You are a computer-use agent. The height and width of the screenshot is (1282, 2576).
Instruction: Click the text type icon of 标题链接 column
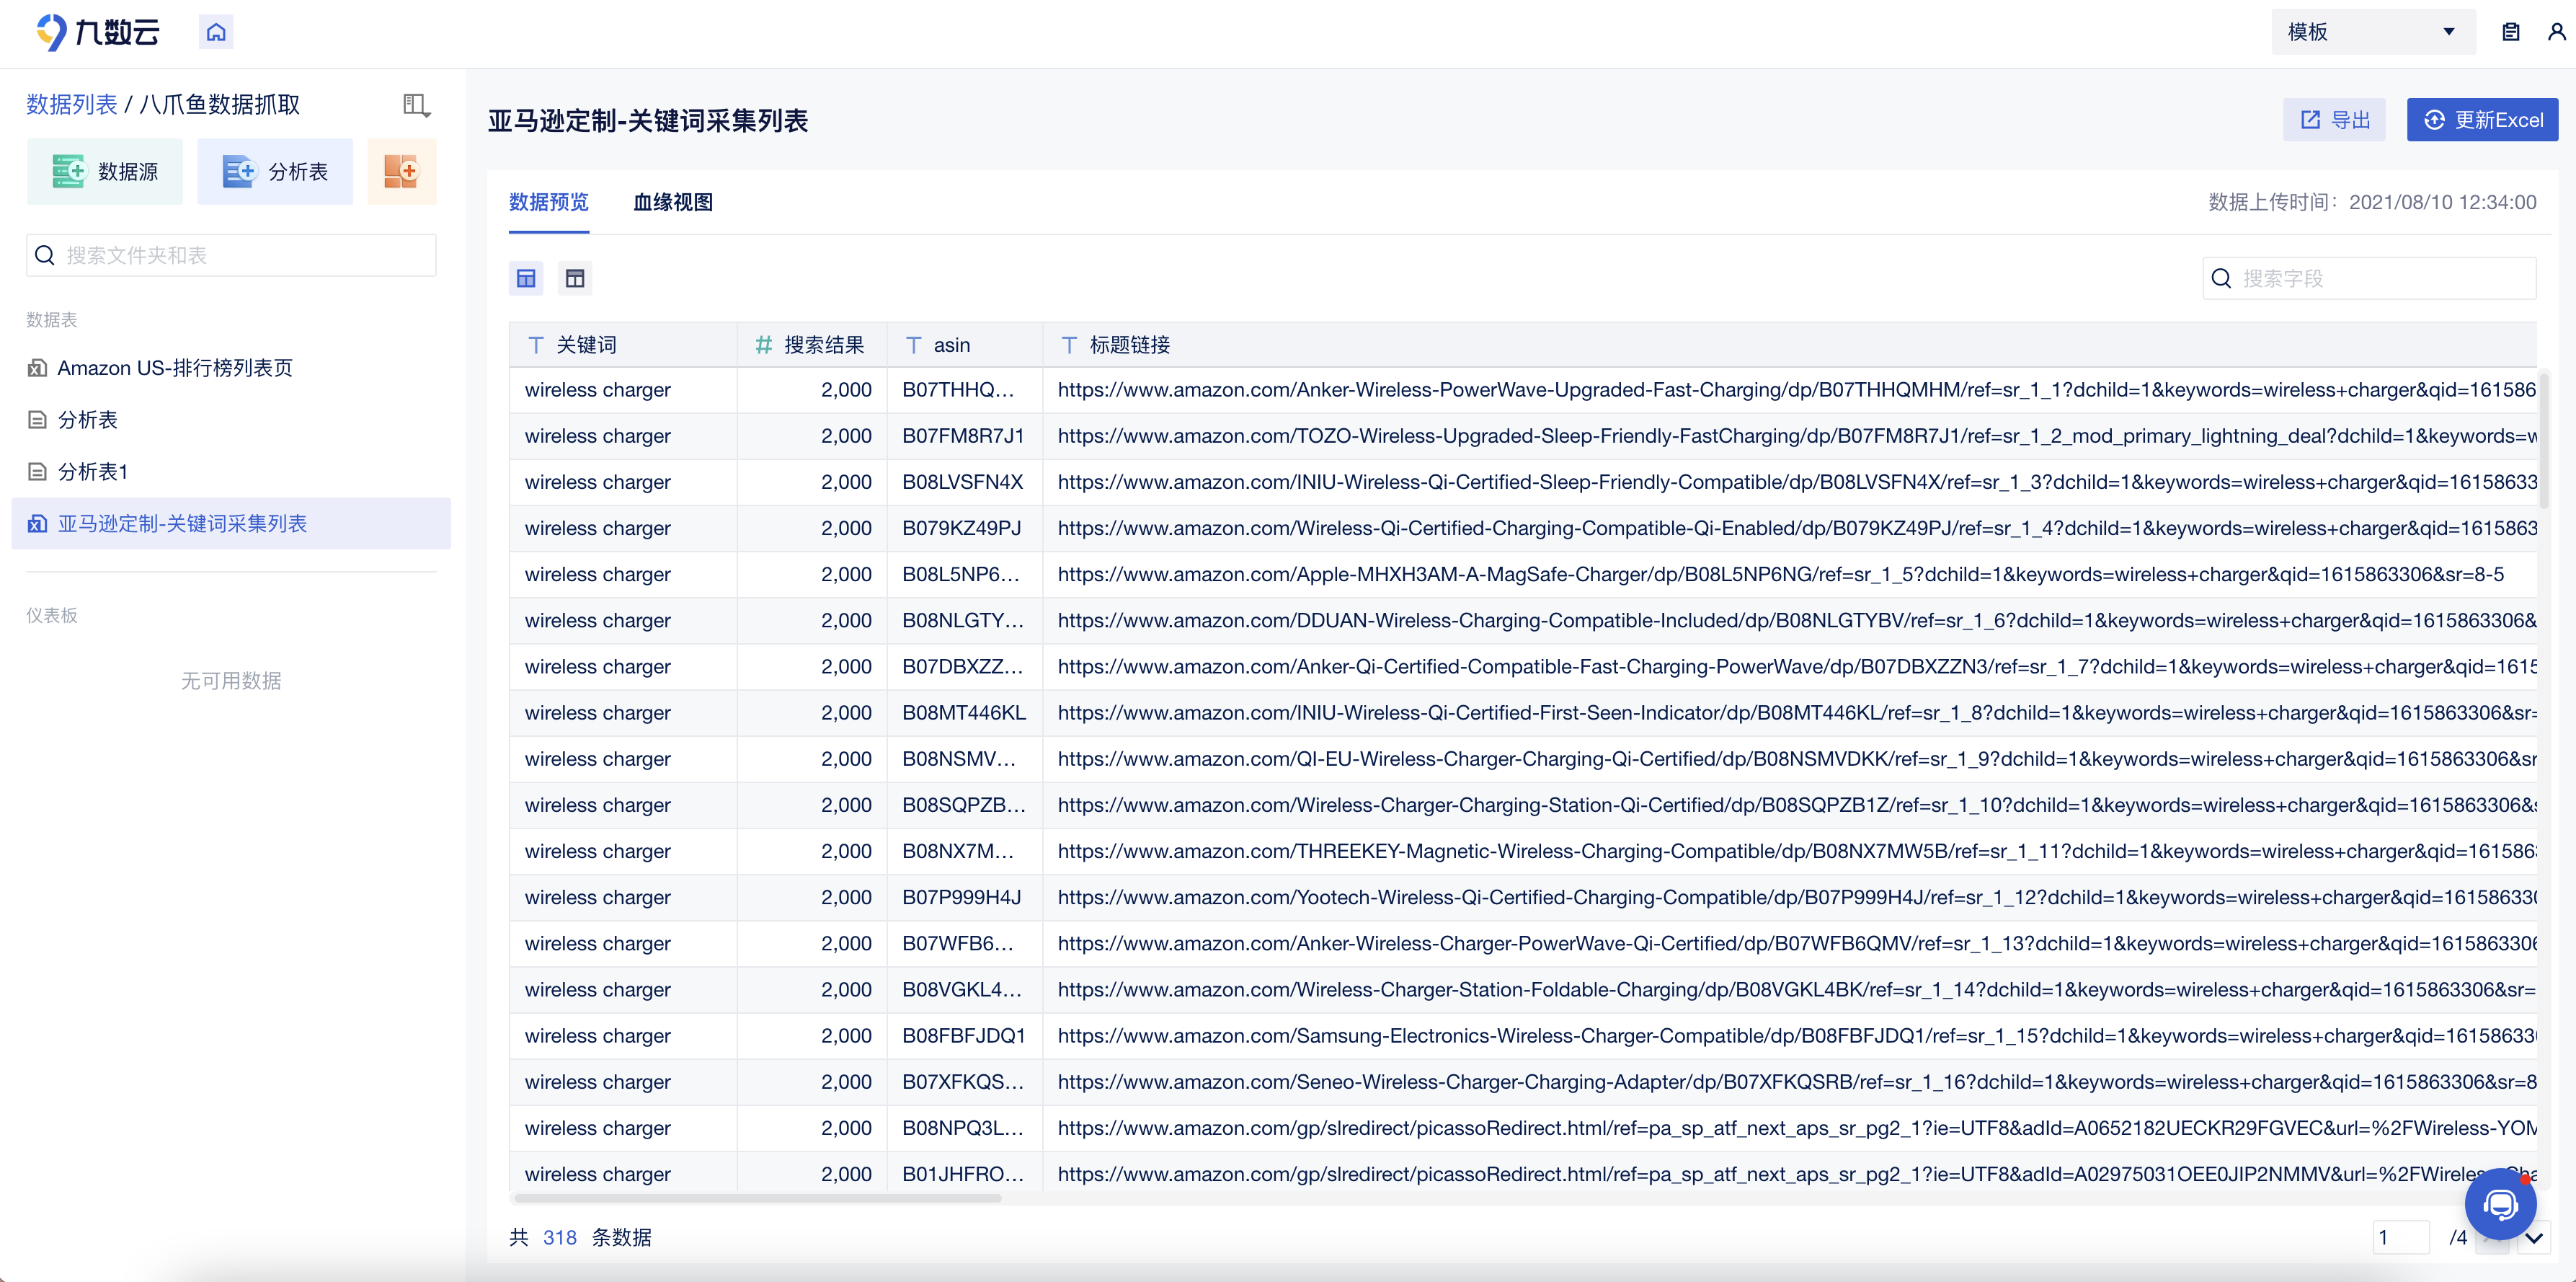[x=1069, y=345]
